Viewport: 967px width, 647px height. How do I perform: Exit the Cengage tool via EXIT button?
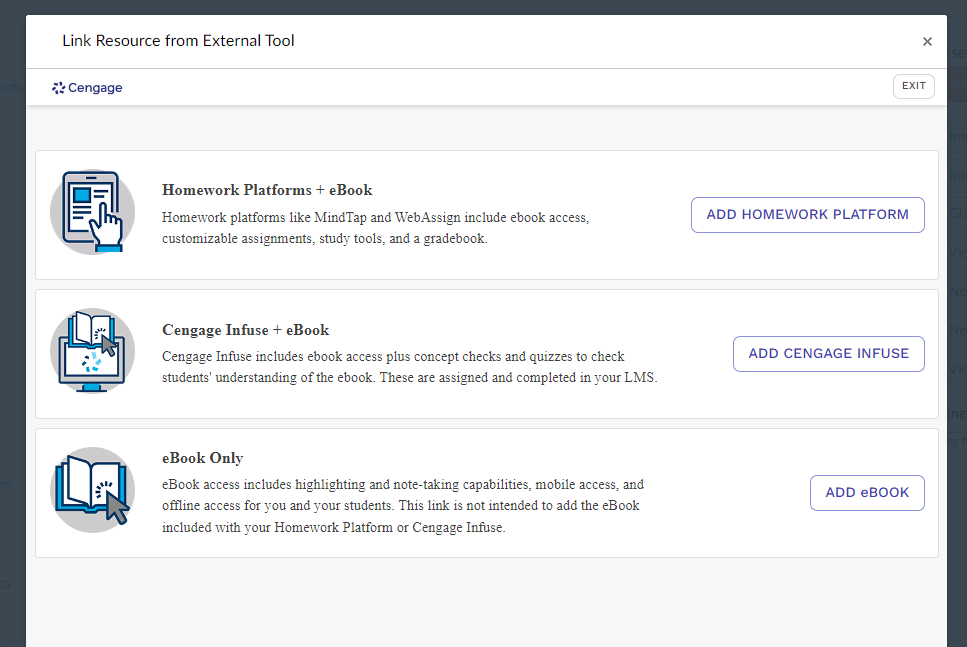[913, 86]
